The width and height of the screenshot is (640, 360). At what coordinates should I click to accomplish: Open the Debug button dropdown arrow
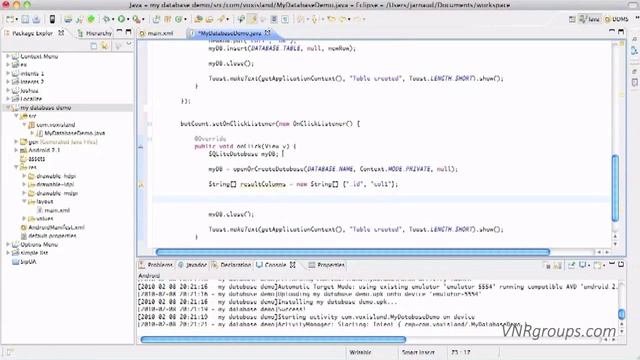[113, 19]
